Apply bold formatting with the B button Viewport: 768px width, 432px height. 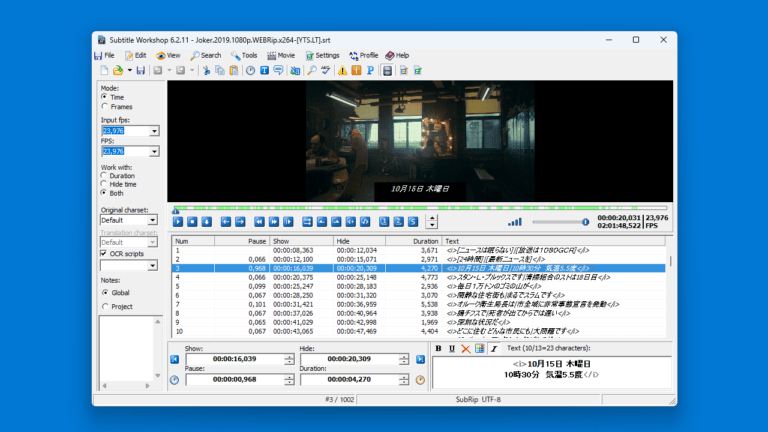438,349
